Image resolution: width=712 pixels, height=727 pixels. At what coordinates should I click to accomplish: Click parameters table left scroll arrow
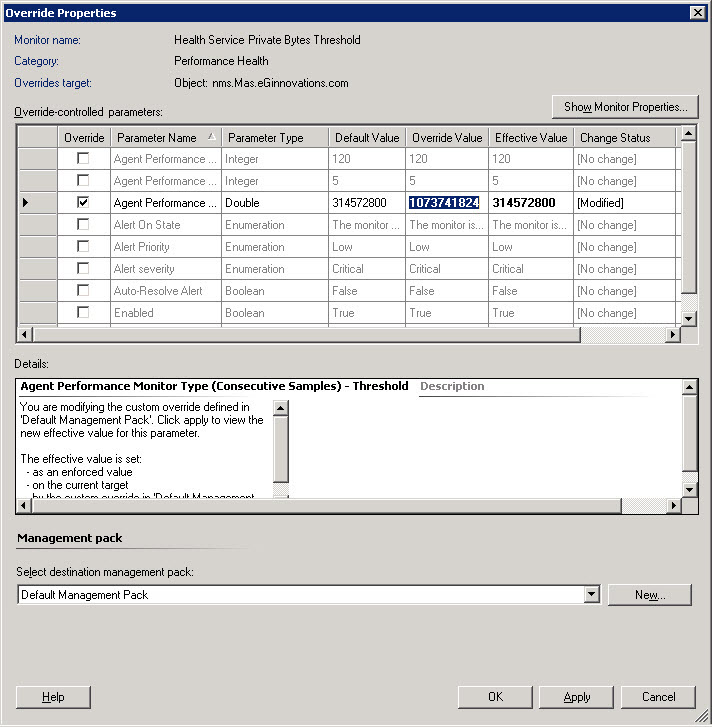pyautogui.click(x=25, y=334)
